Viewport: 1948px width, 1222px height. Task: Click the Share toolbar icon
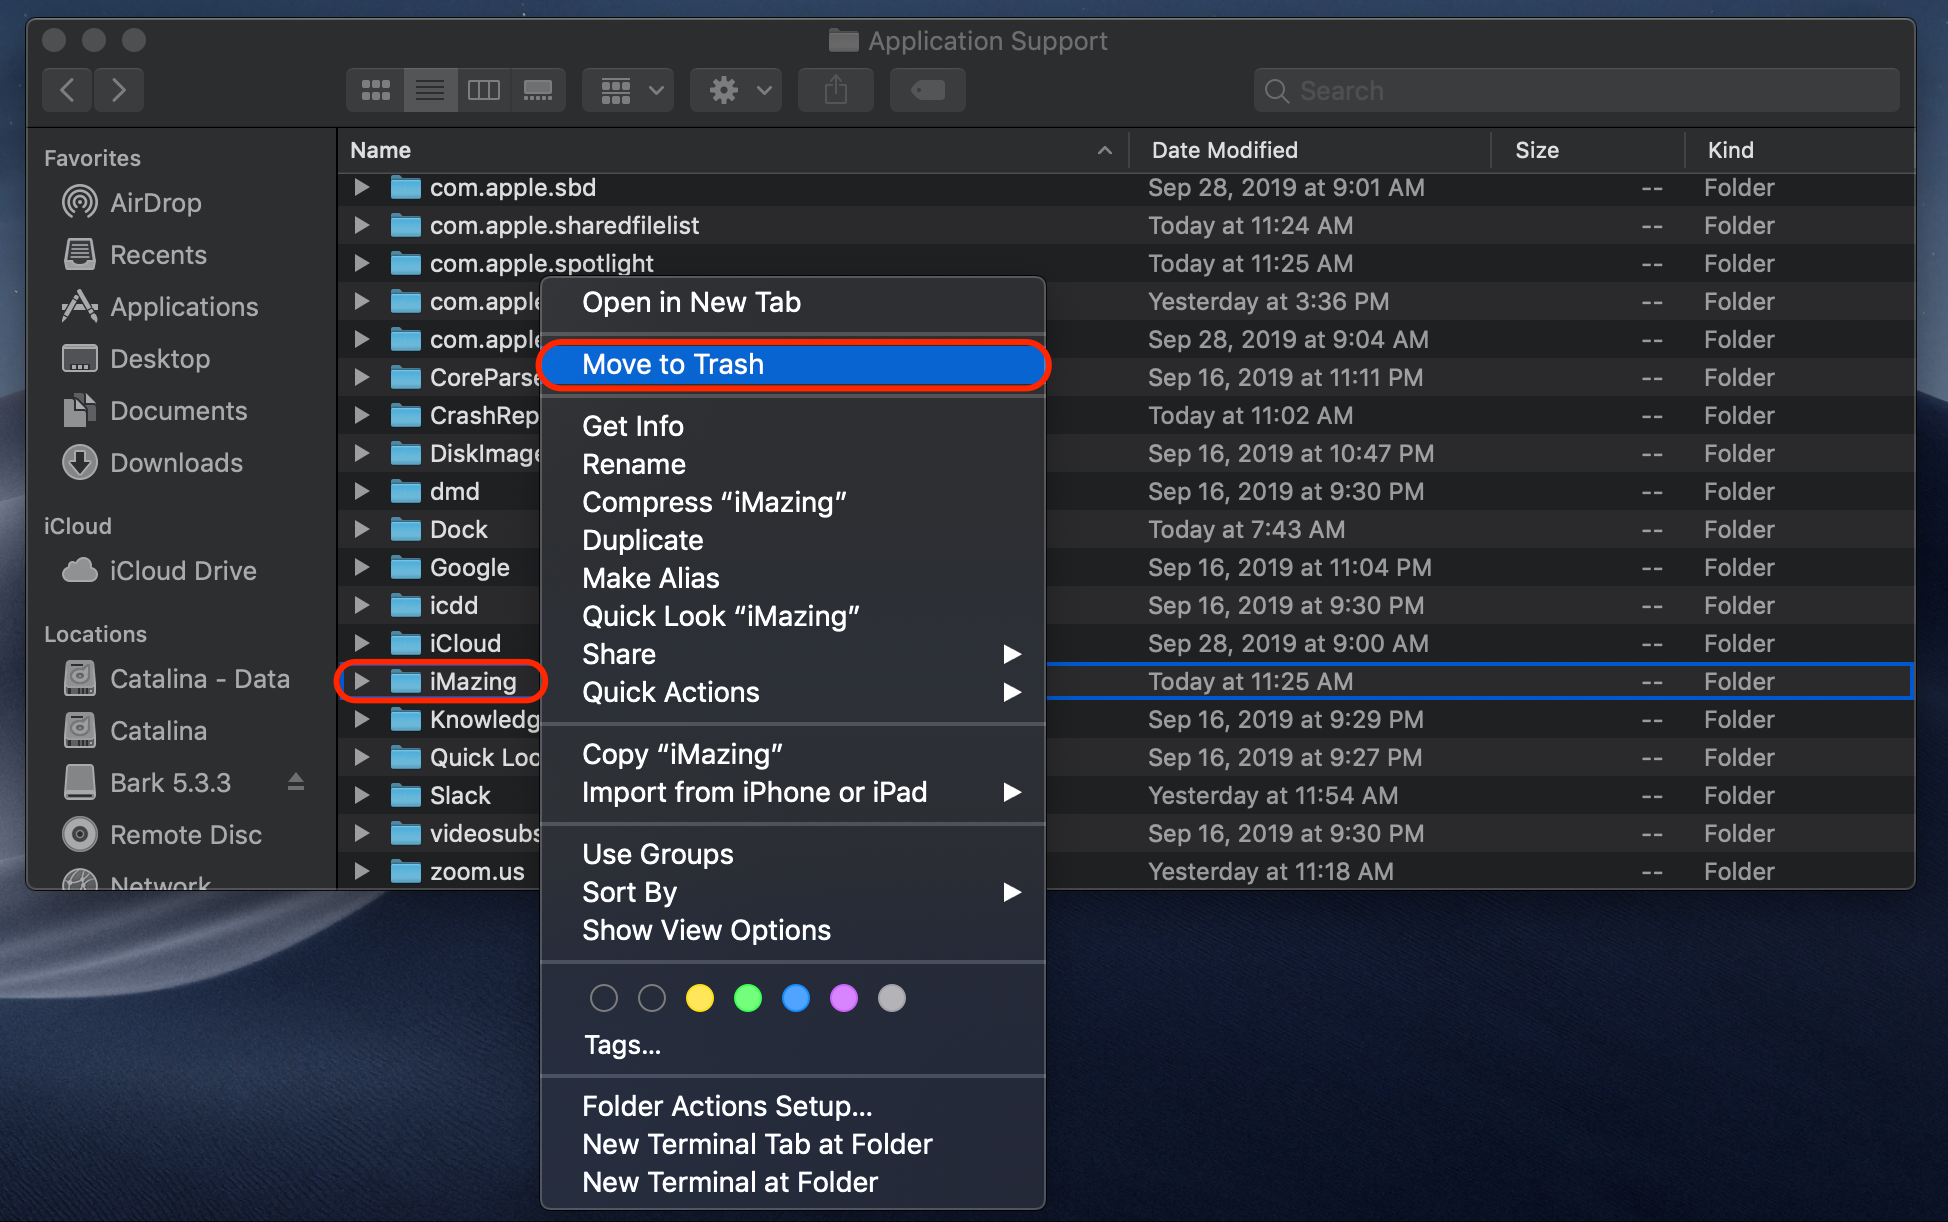(x=835, y=90)
